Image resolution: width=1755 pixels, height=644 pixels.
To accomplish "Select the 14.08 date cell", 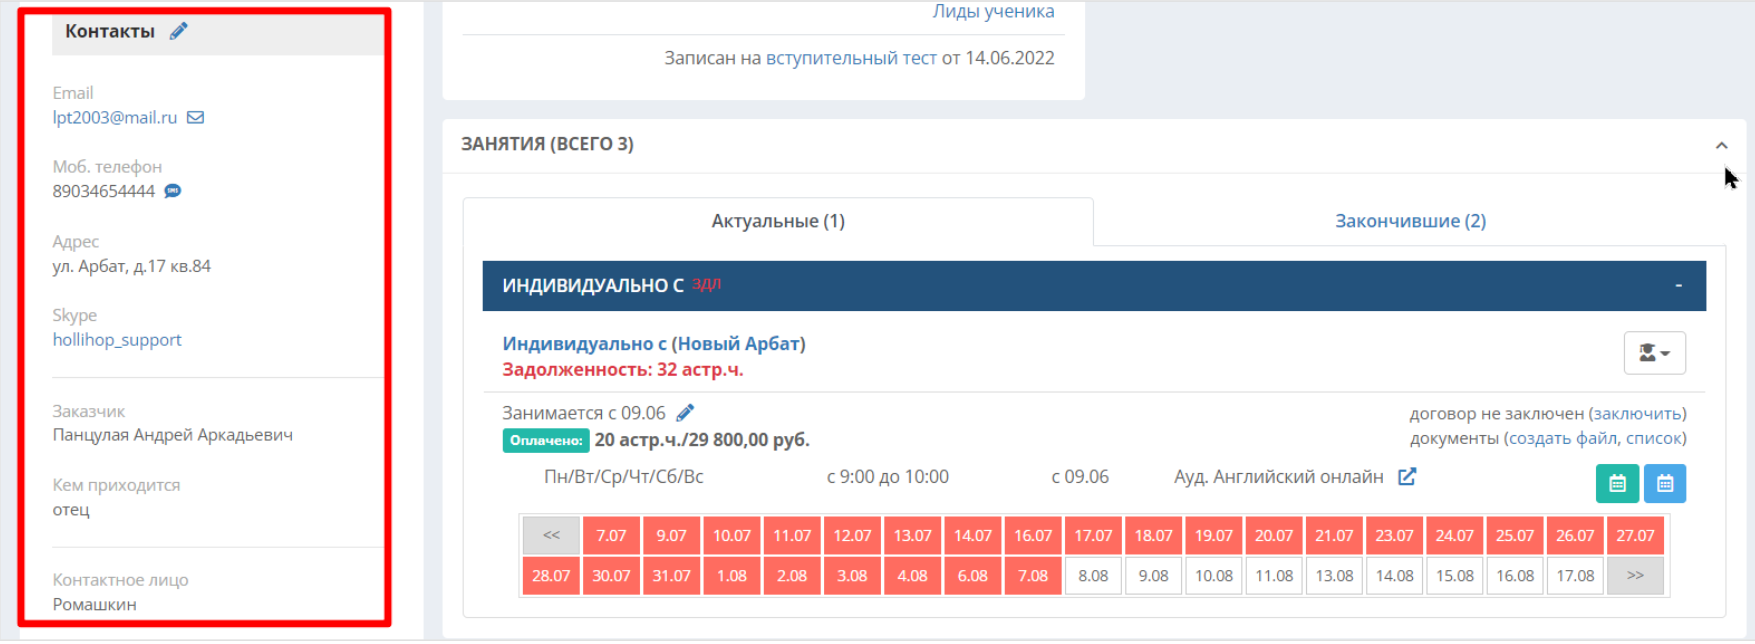I will click(x=1394, y=576).
